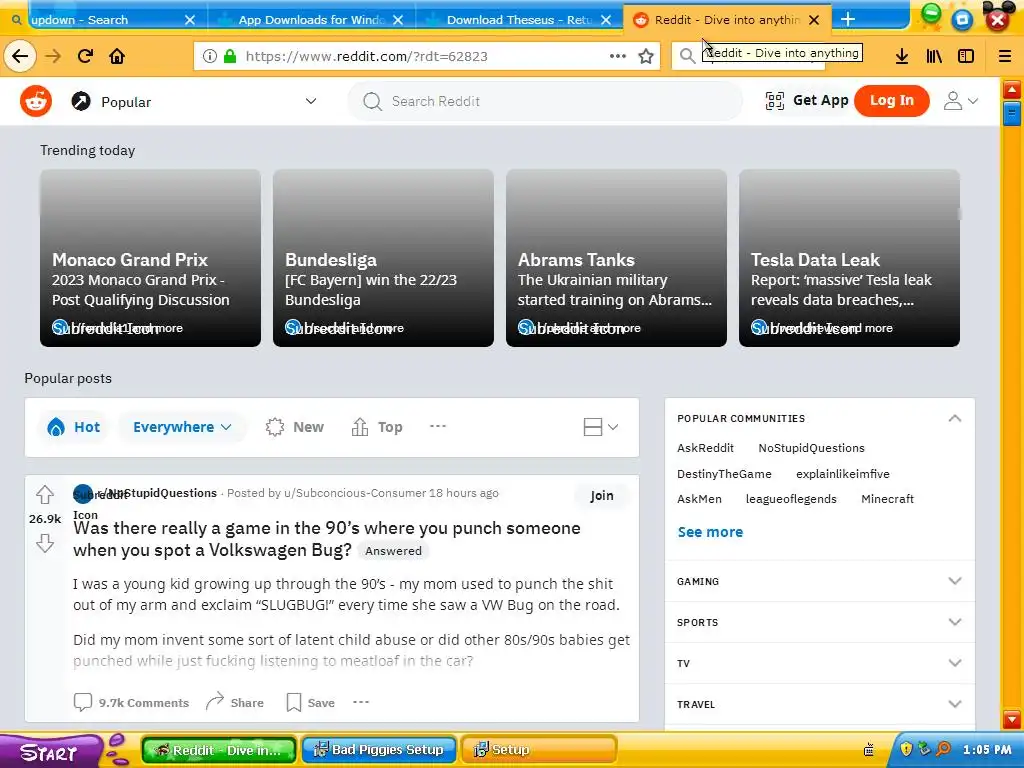1024x768 pixels.
Task: Open the Monaco Grand Prix trending card
Action: (150, 258)
